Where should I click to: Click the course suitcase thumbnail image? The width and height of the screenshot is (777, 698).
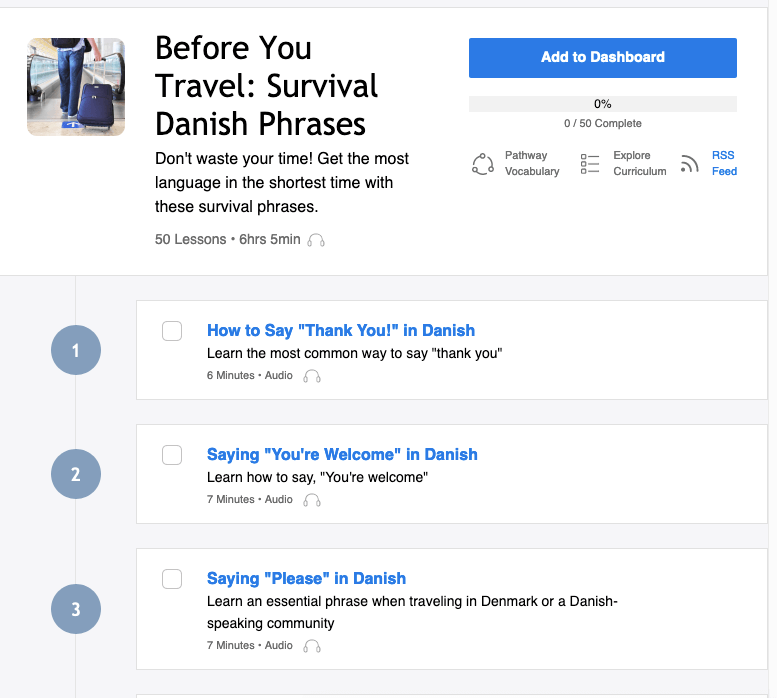click(x=76, y=87)
